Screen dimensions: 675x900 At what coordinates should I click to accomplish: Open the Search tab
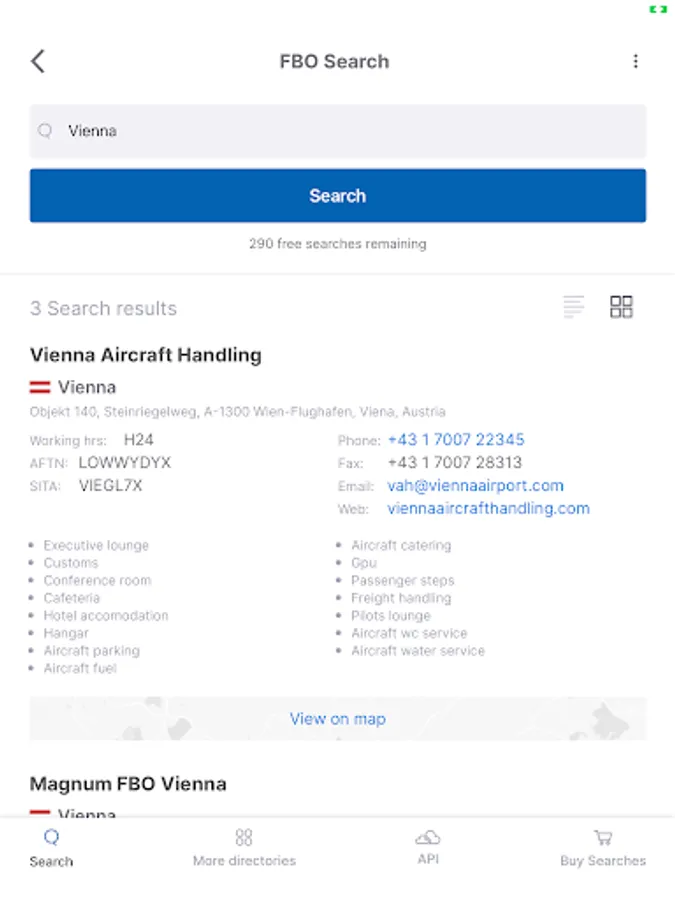pyautogui.click(x=51, y=848)
